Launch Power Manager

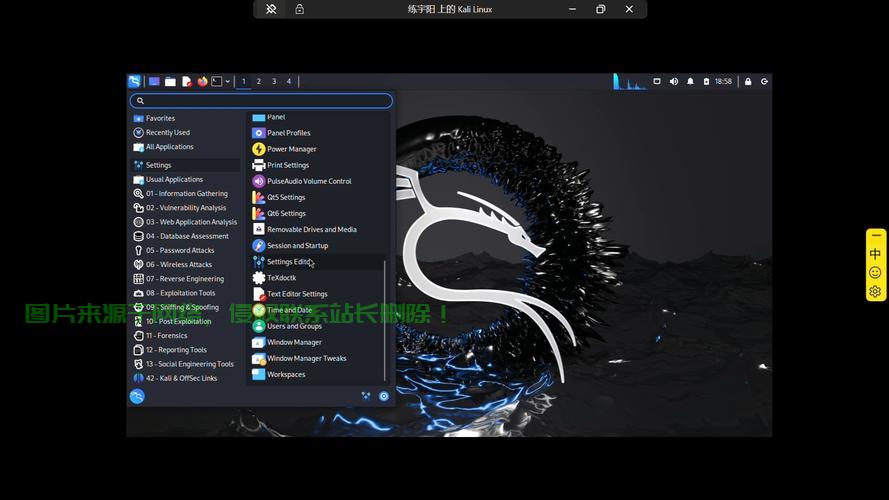(316, 149)
